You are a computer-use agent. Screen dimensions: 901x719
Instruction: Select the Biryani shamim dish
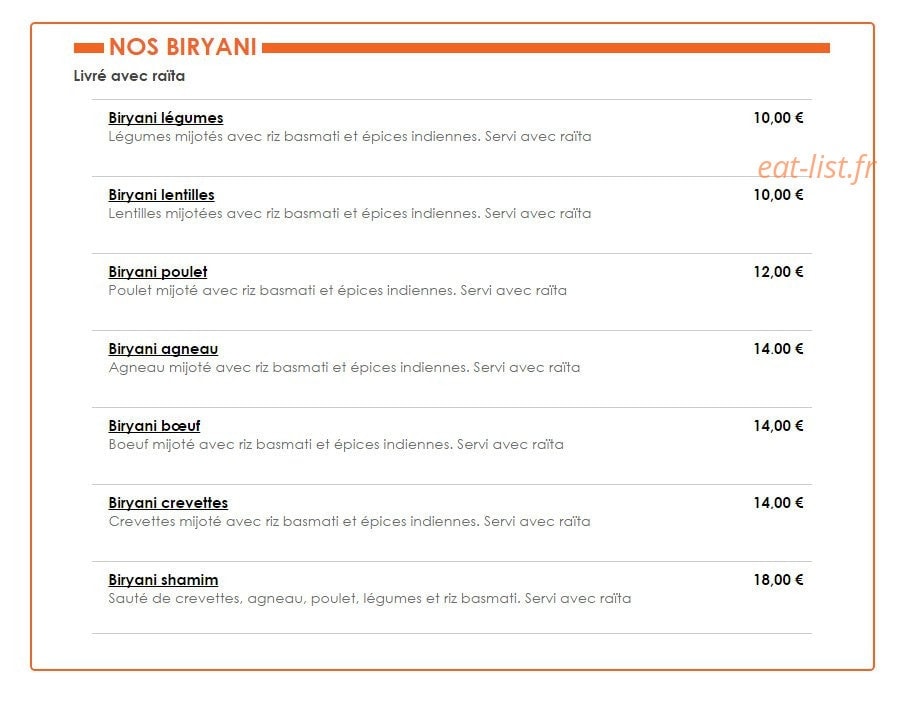tap(163, 580)
